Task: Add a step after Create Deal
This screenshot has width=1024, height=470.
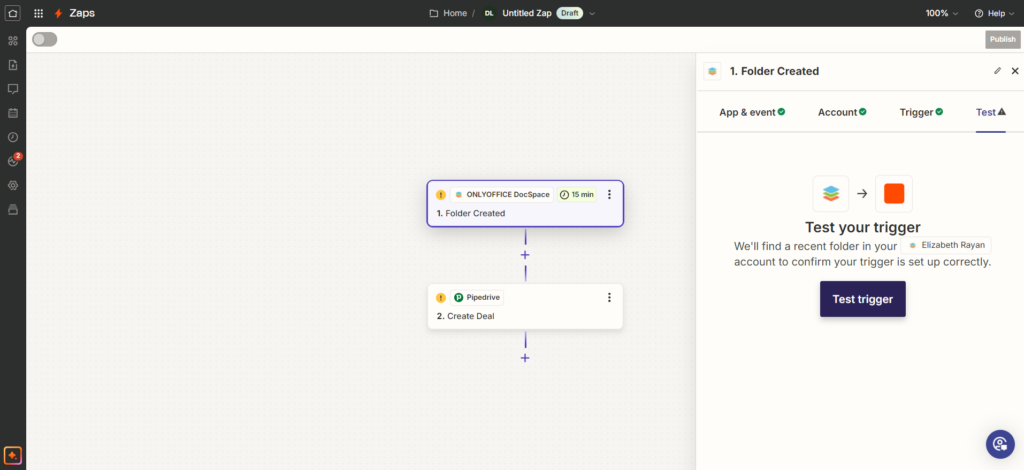Action: (x=525, y=358)
